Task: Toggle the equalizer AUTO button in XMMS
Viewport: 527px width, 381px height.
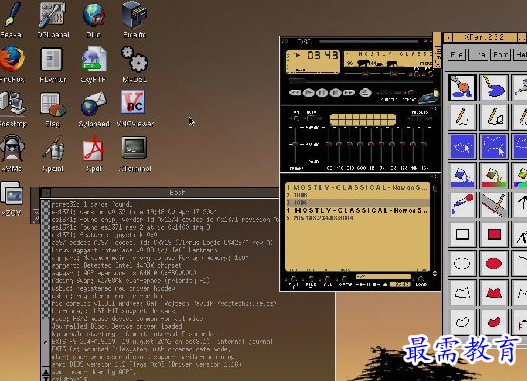Action: click(312, 118)
